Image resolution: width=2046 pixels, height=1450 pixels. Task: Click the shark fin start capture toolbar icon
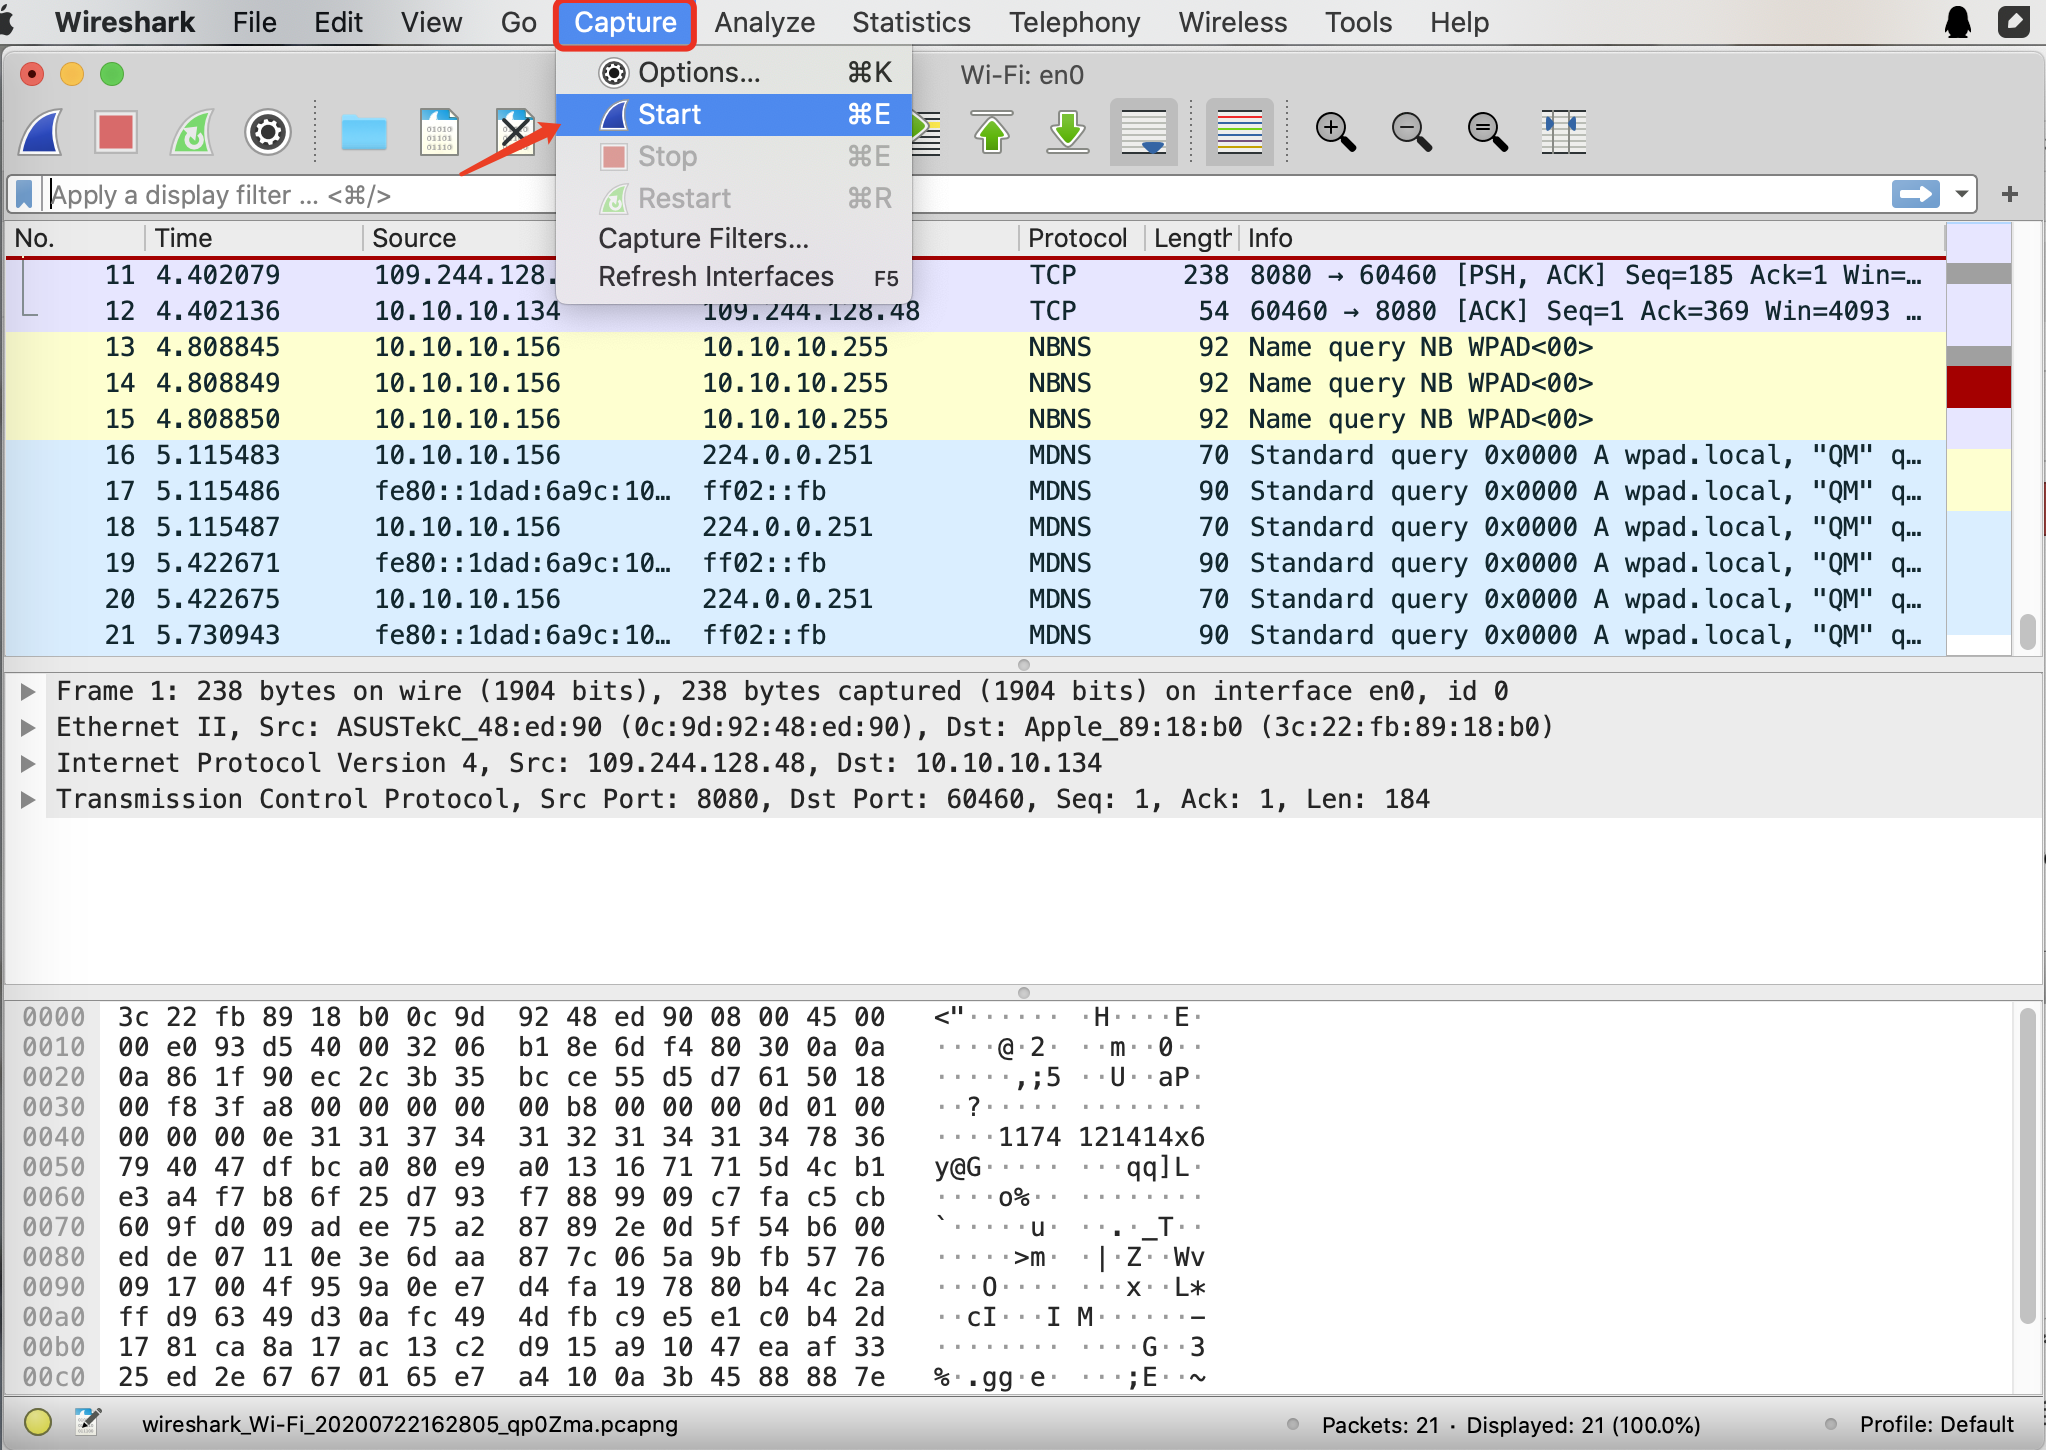pyautogui.click(x=42, y=132)
